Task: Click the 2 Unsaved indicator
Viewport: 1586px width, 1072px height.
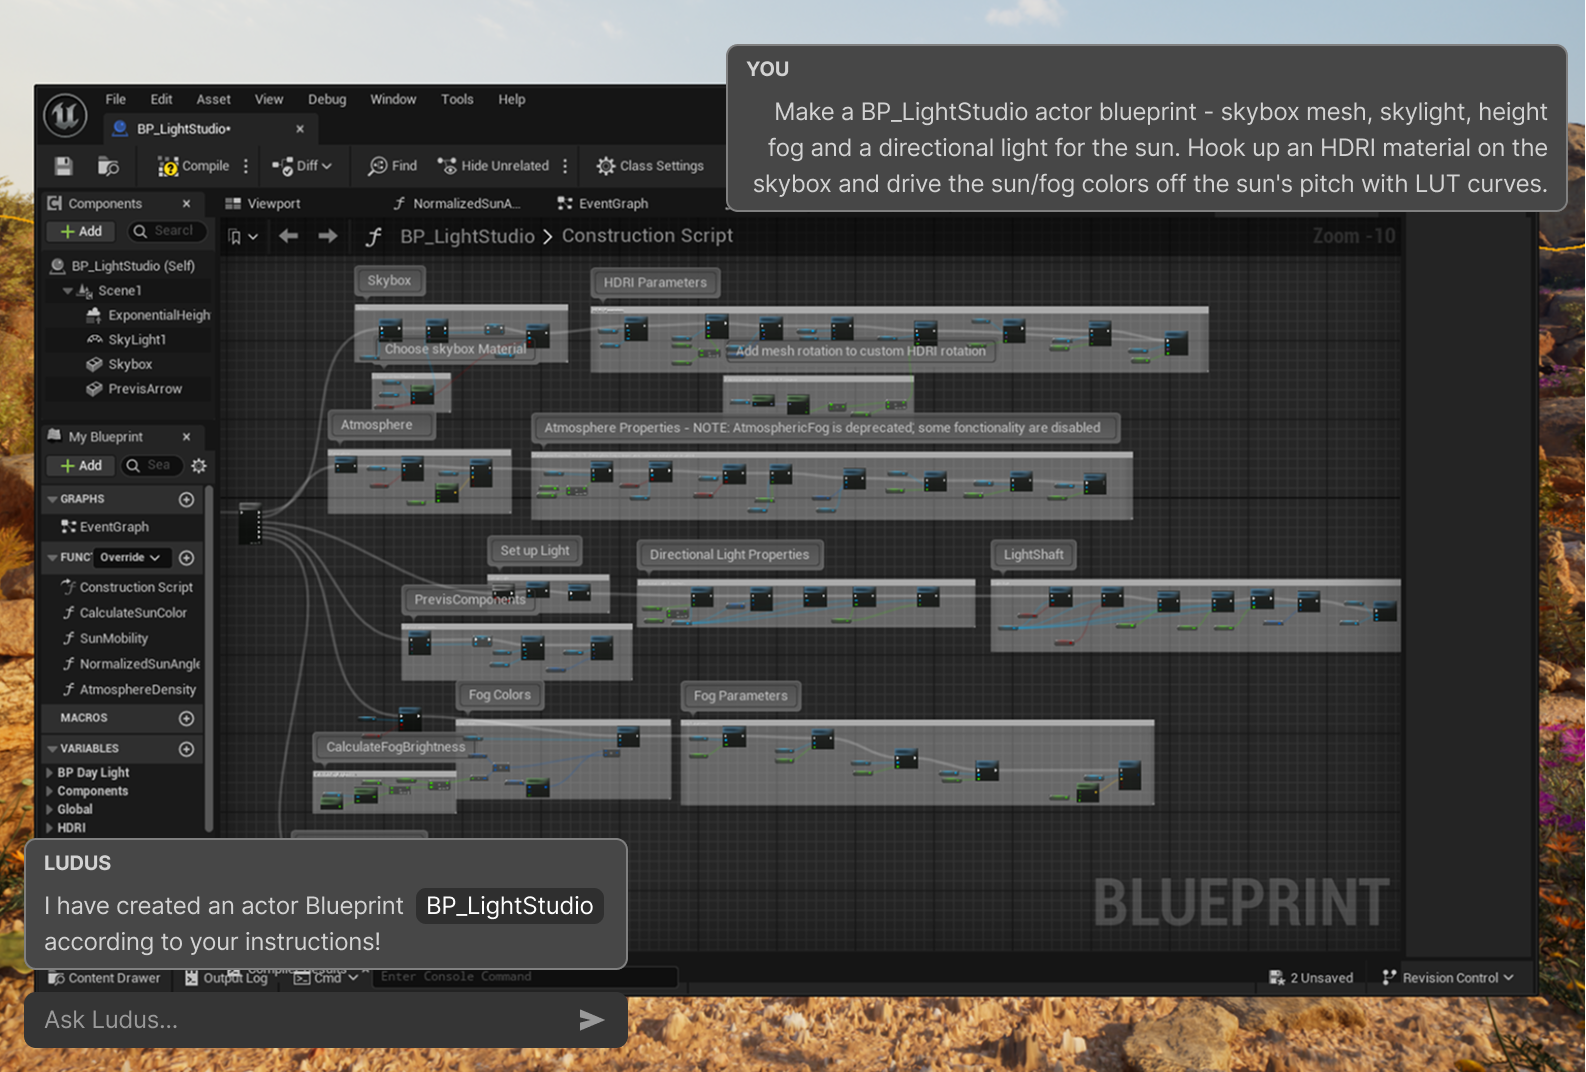Action: click(1311, 978)
